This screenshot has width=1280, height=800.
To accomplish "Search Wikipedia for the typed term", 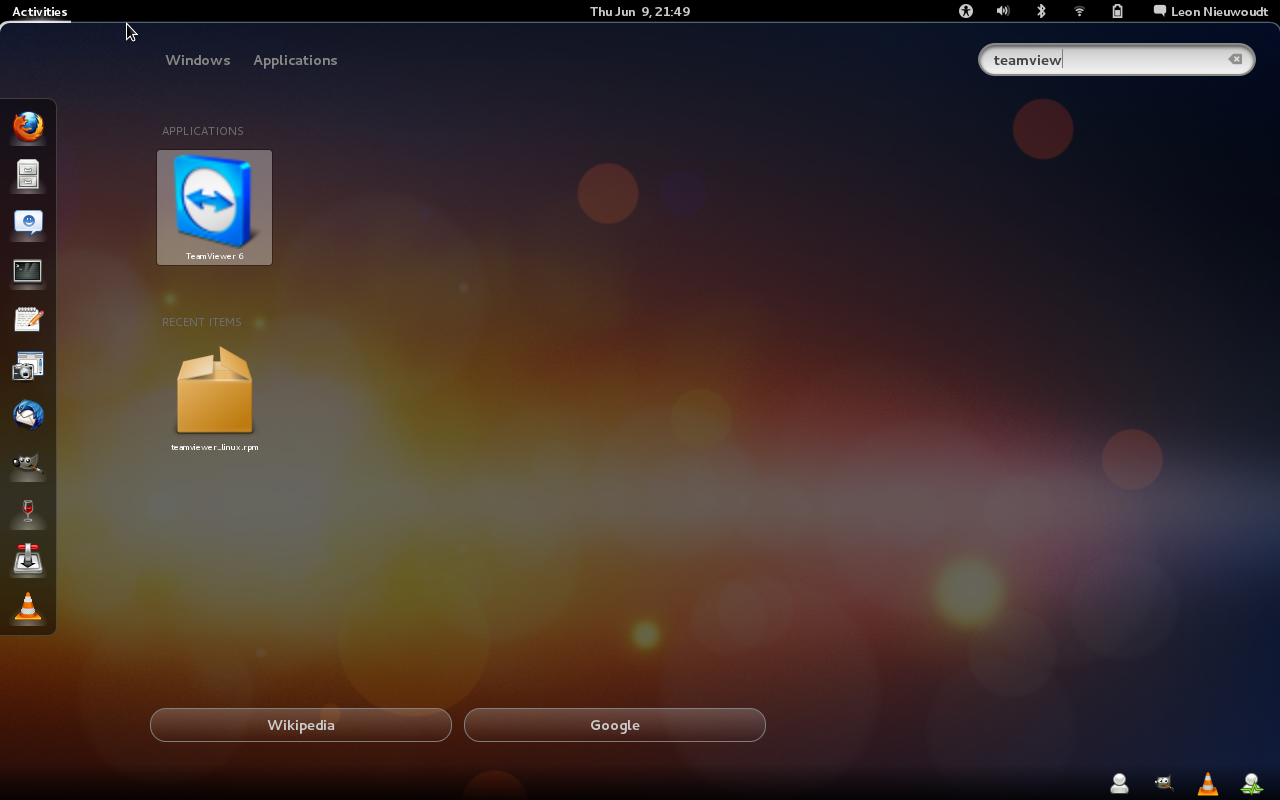I will tap(301, 725).
